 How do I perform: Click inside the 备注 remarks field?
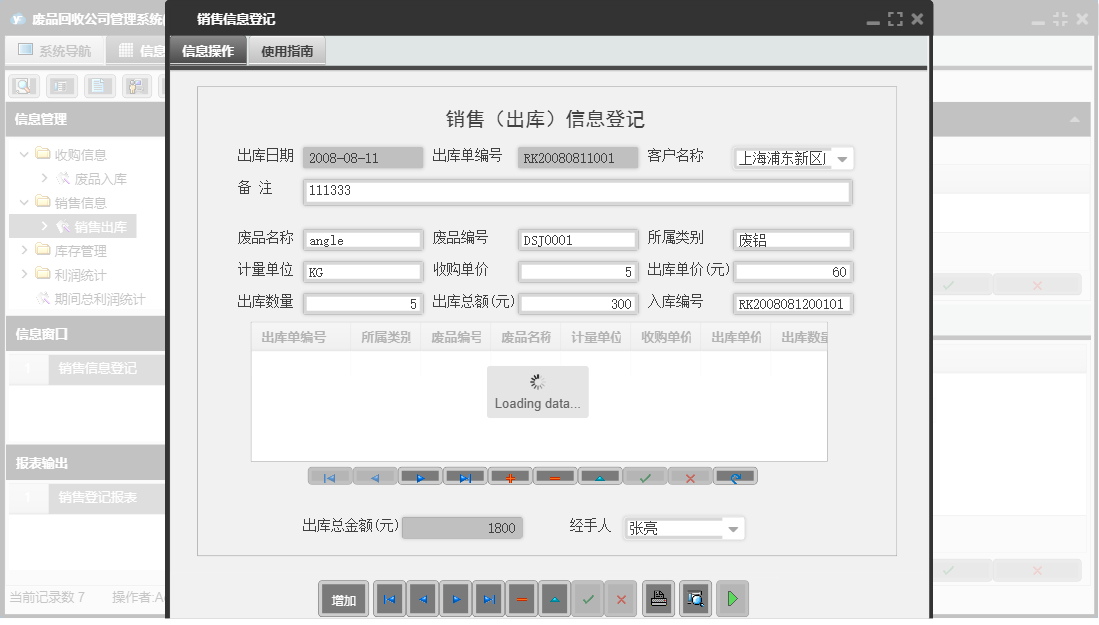coord(577,192)
